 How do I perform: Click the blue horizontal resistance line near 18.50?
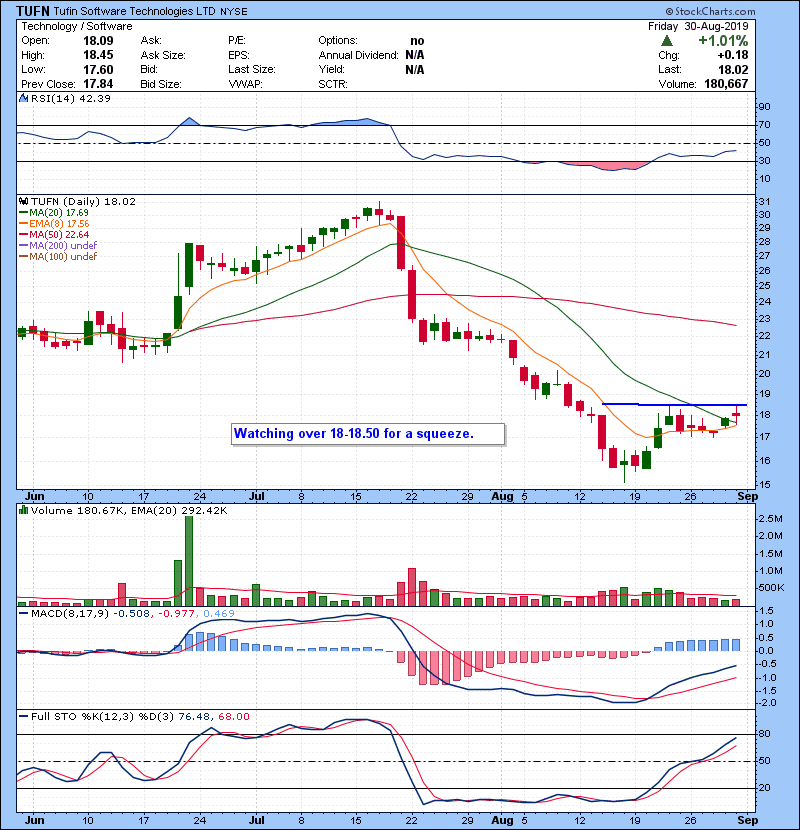pyautogui.click(x=675, y=404)
